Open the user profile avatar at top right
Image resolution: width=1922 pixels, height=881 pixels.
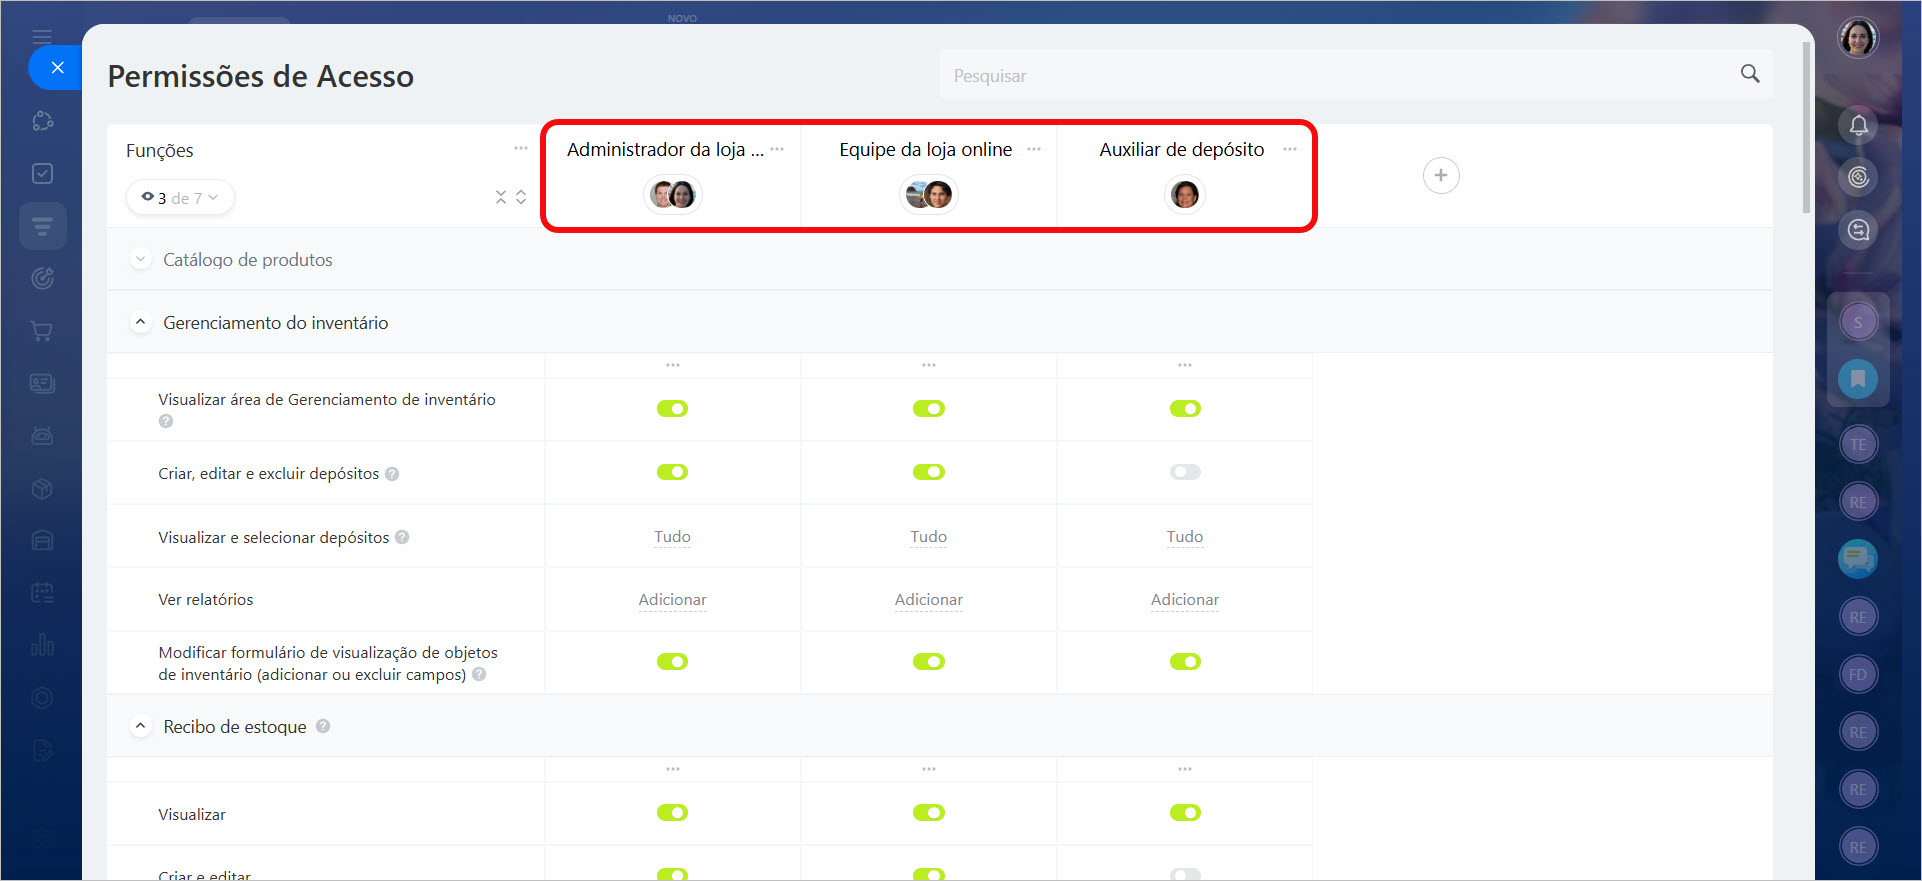coord(1858,38)
